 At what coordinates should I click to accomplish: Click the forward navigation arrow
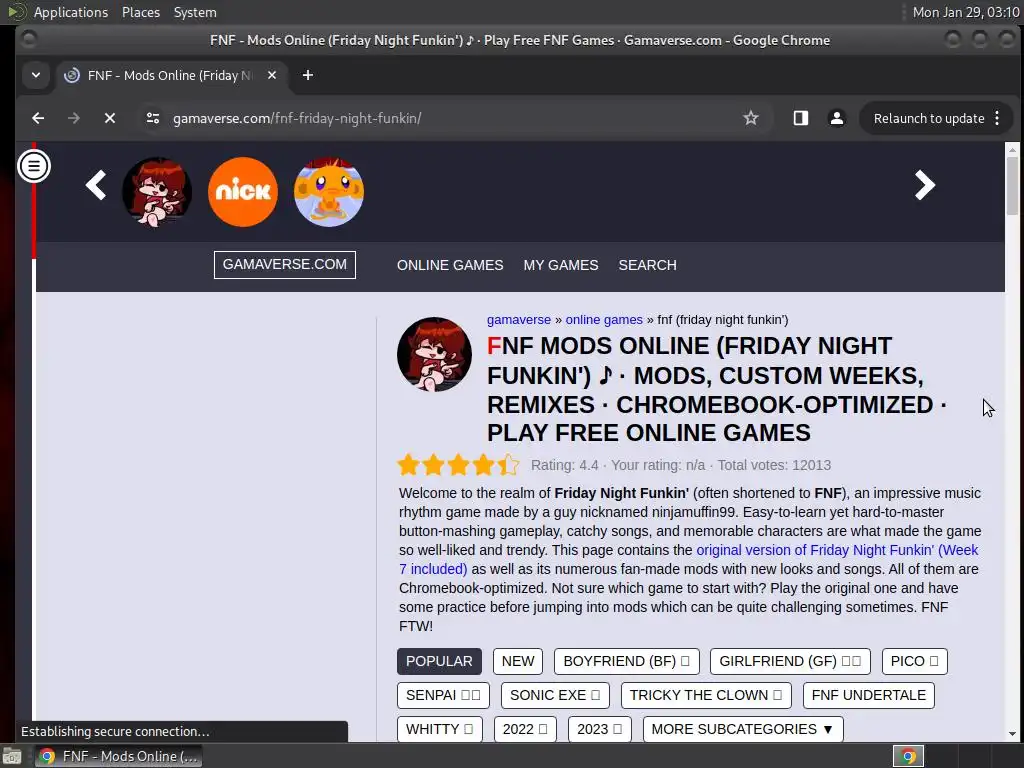[x=74, y=118]
